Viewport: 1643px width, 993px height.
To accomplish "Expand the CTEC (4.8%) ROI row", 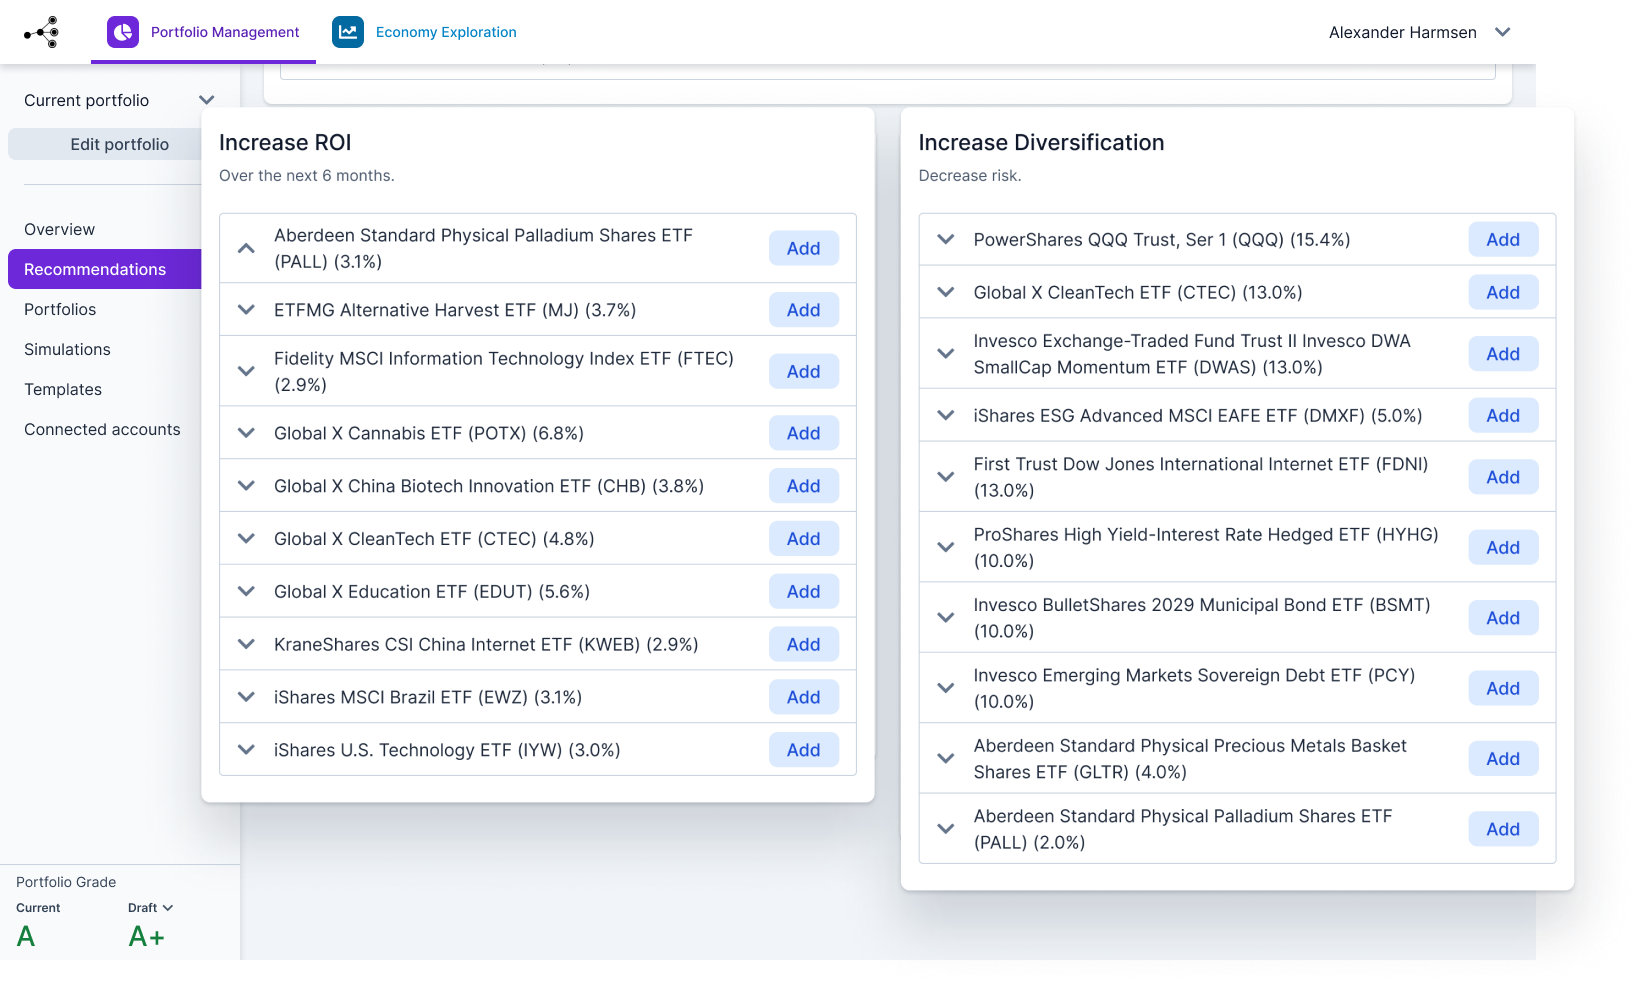I will pyautogui.click(x=246, y=539).
